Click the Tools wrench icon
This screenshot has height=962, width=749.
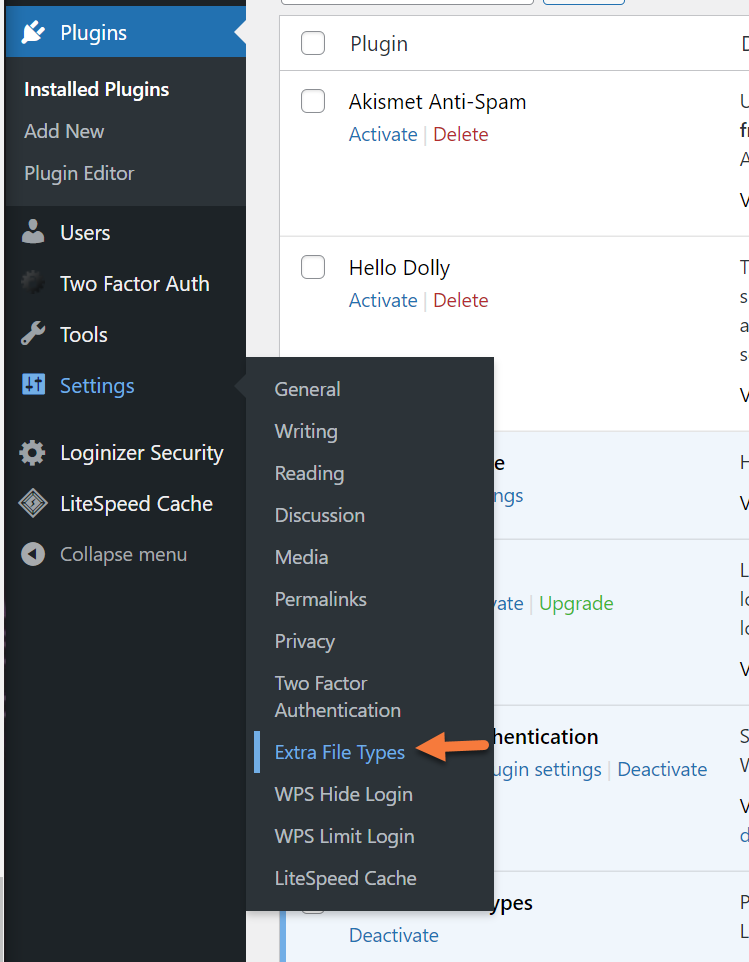(x=33, y=334)
